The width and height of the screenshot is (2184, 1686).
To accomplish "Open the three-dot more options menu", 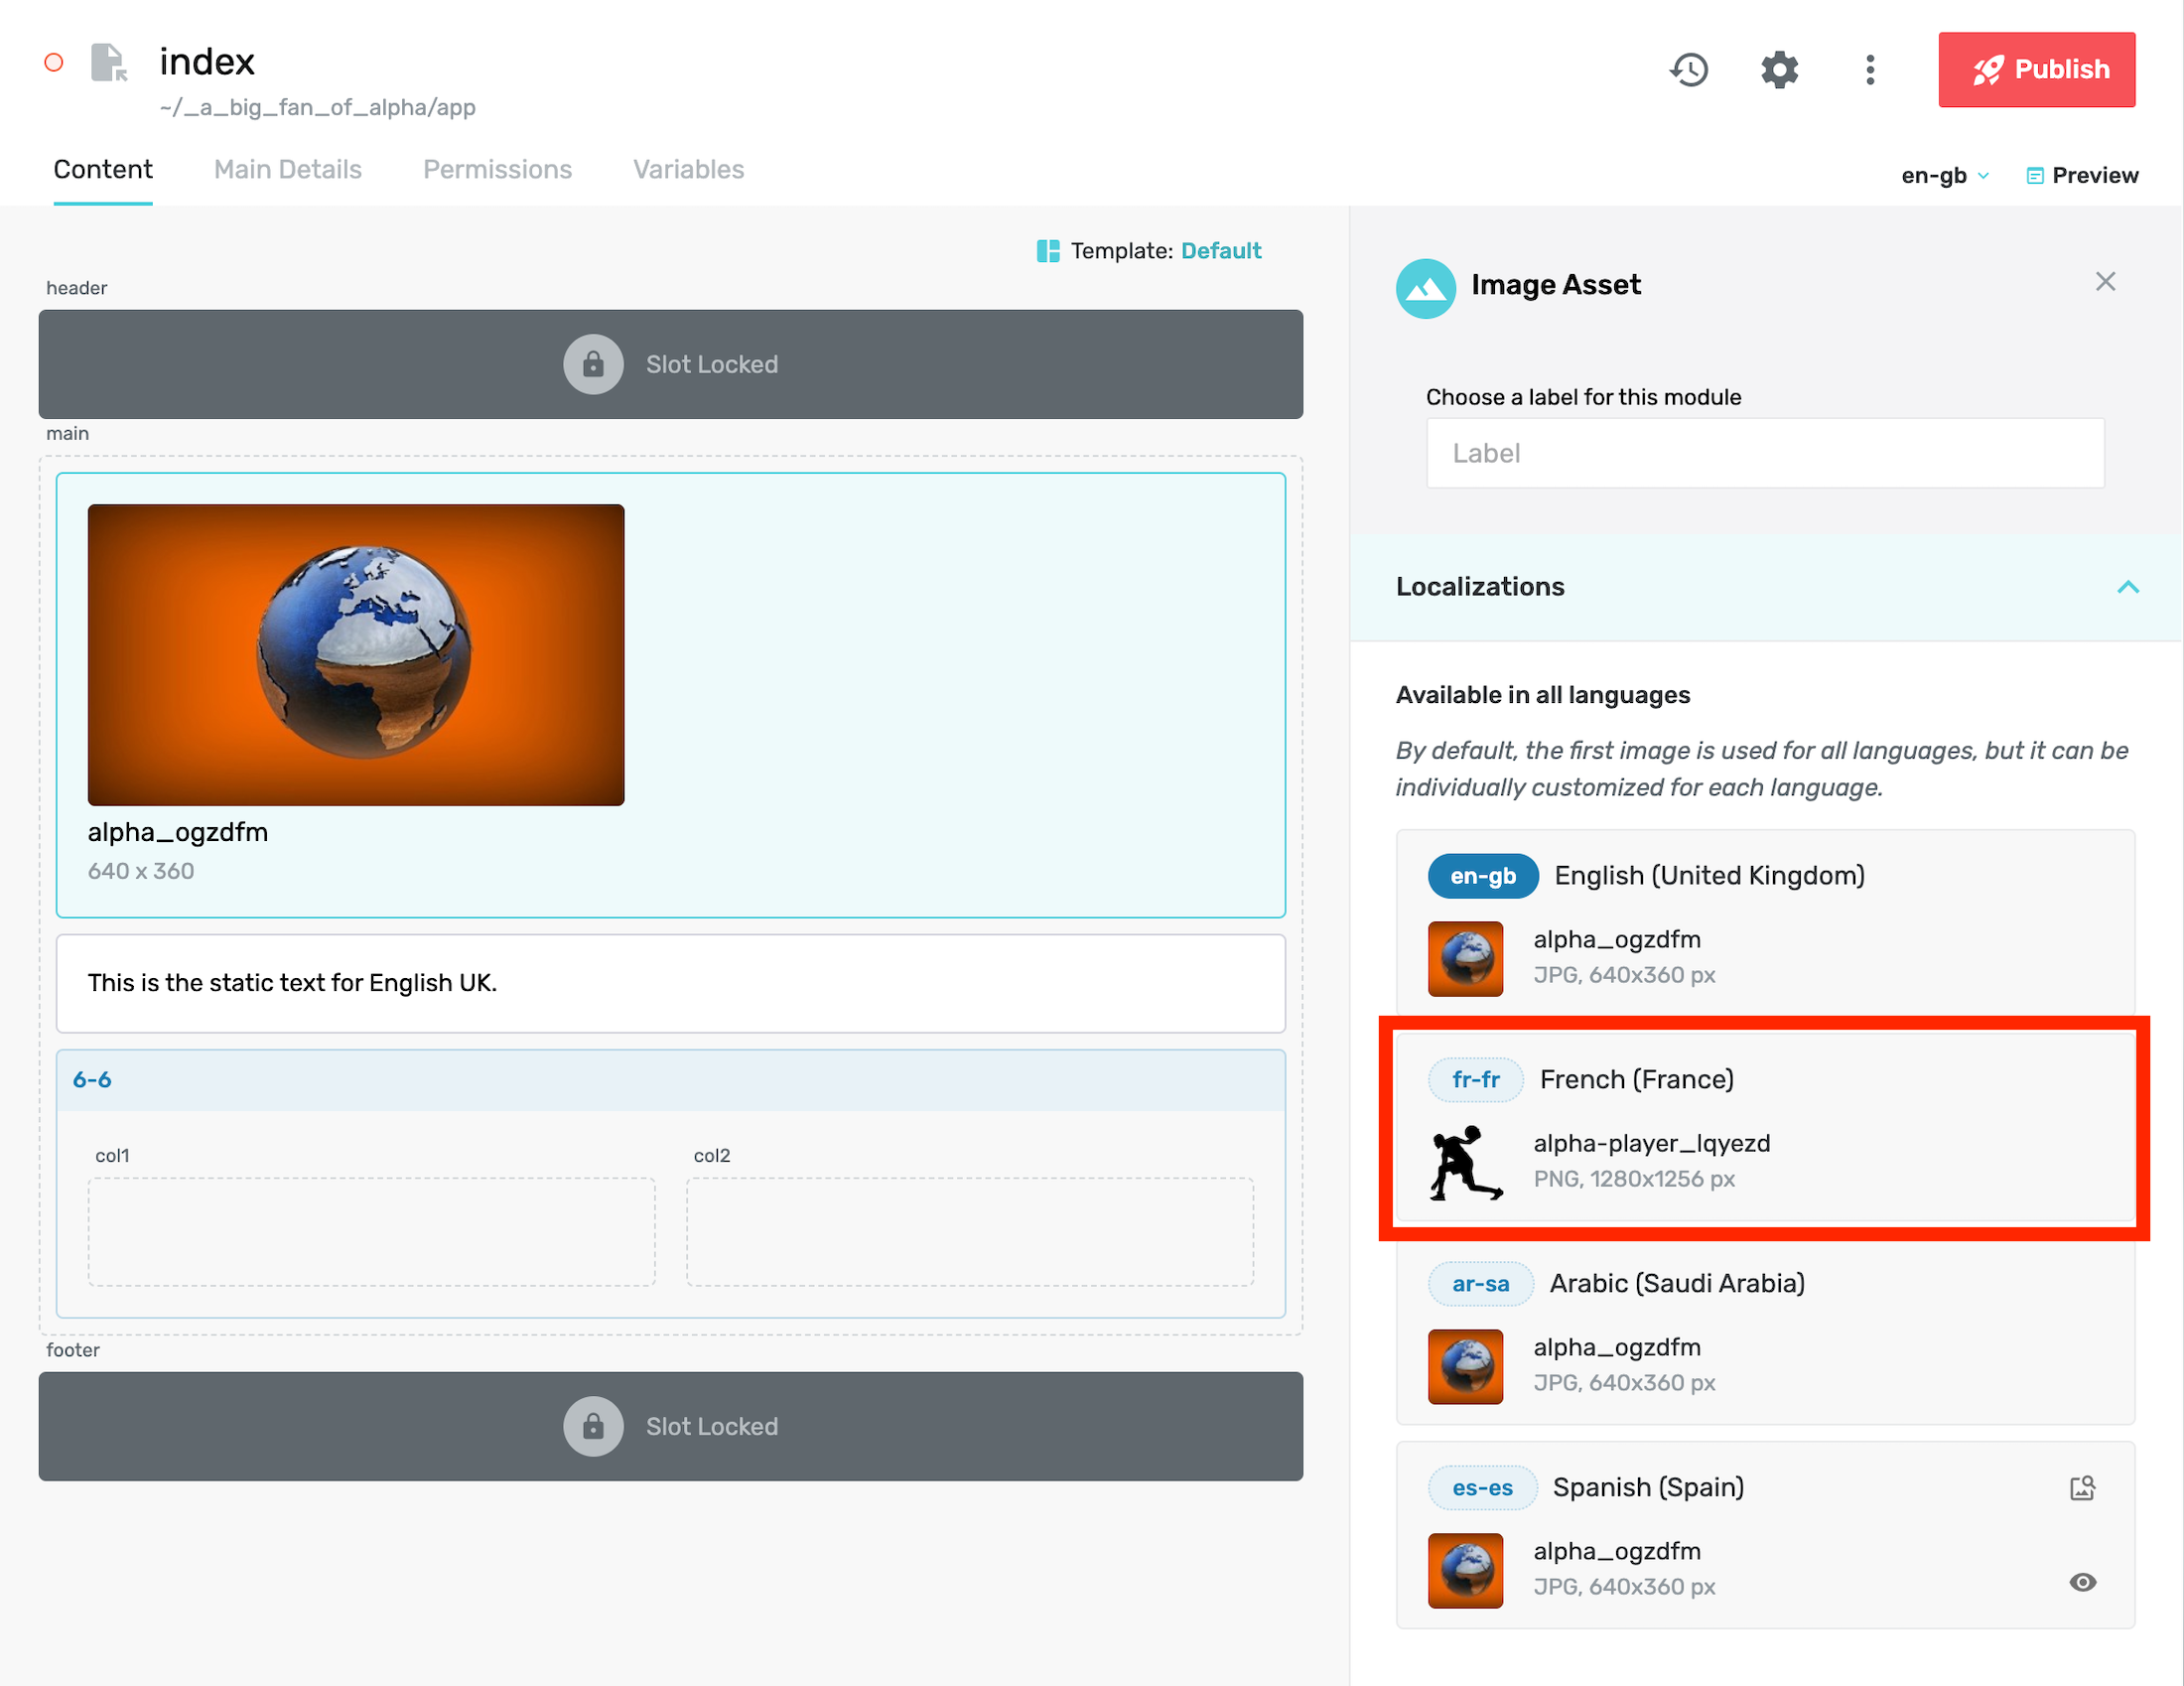I will tap(1870, 69).
